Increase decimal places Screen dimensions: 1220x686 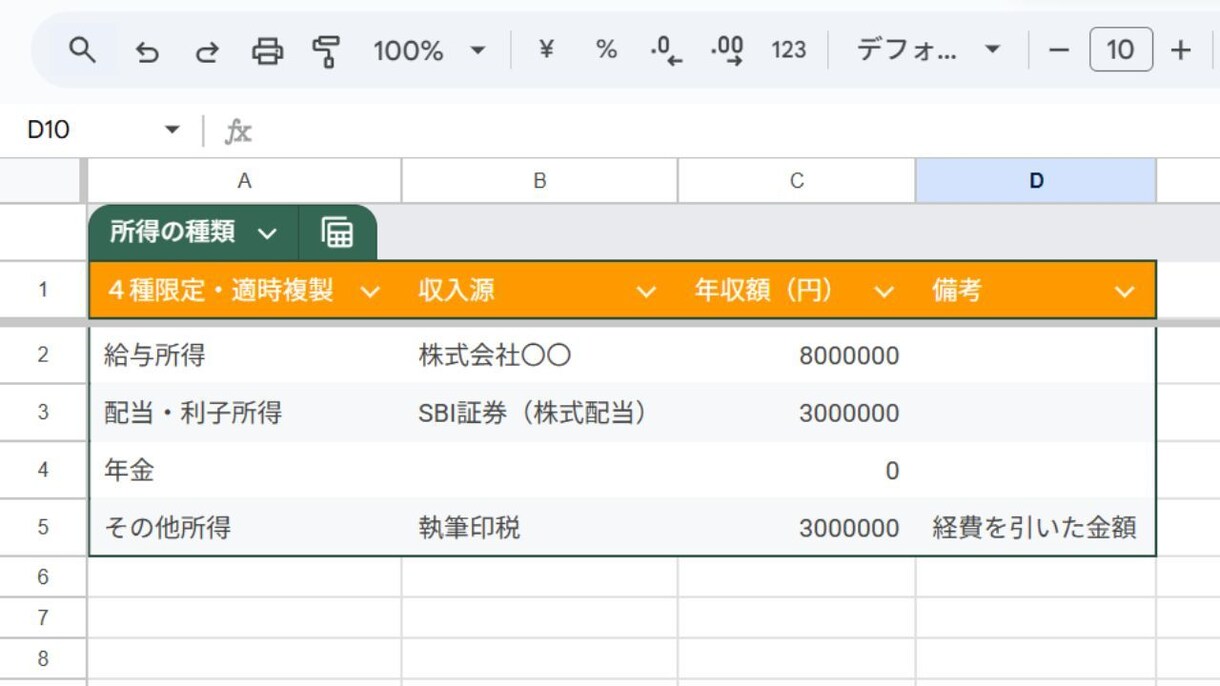pyautogui.click(x=727, y=51)
